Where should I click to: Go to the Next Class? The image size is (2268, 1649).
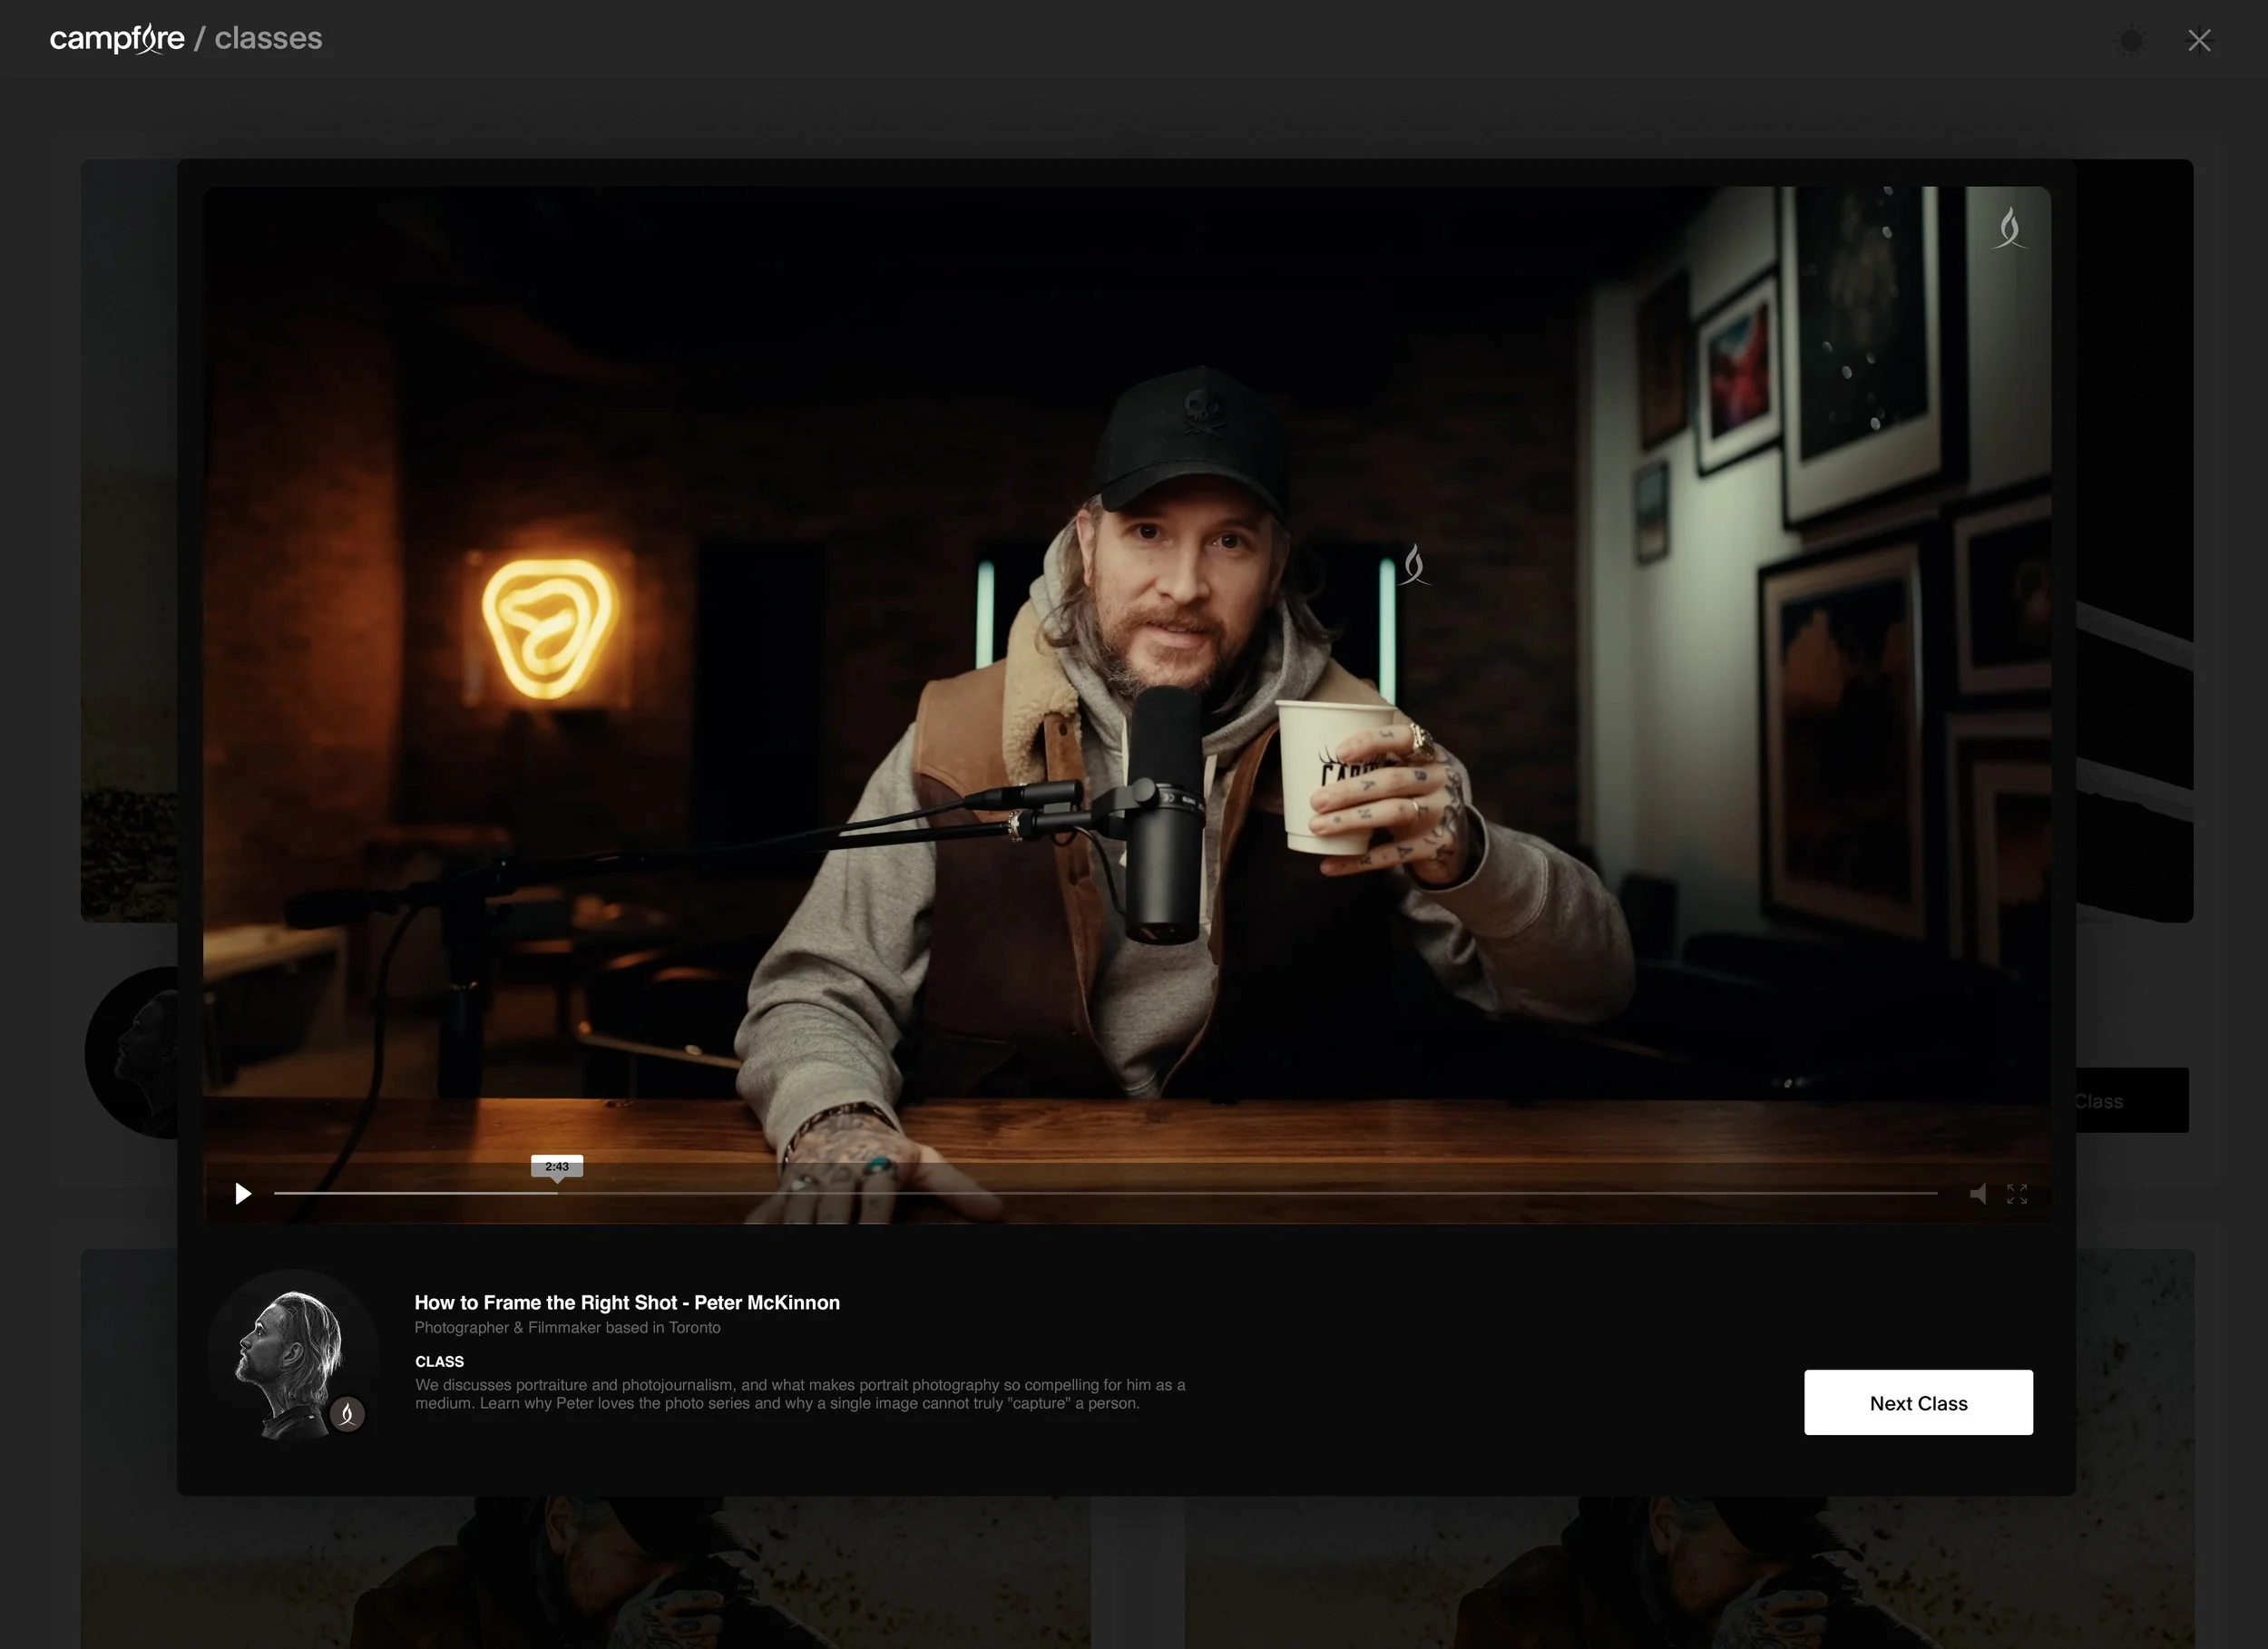point(1917,1402)
